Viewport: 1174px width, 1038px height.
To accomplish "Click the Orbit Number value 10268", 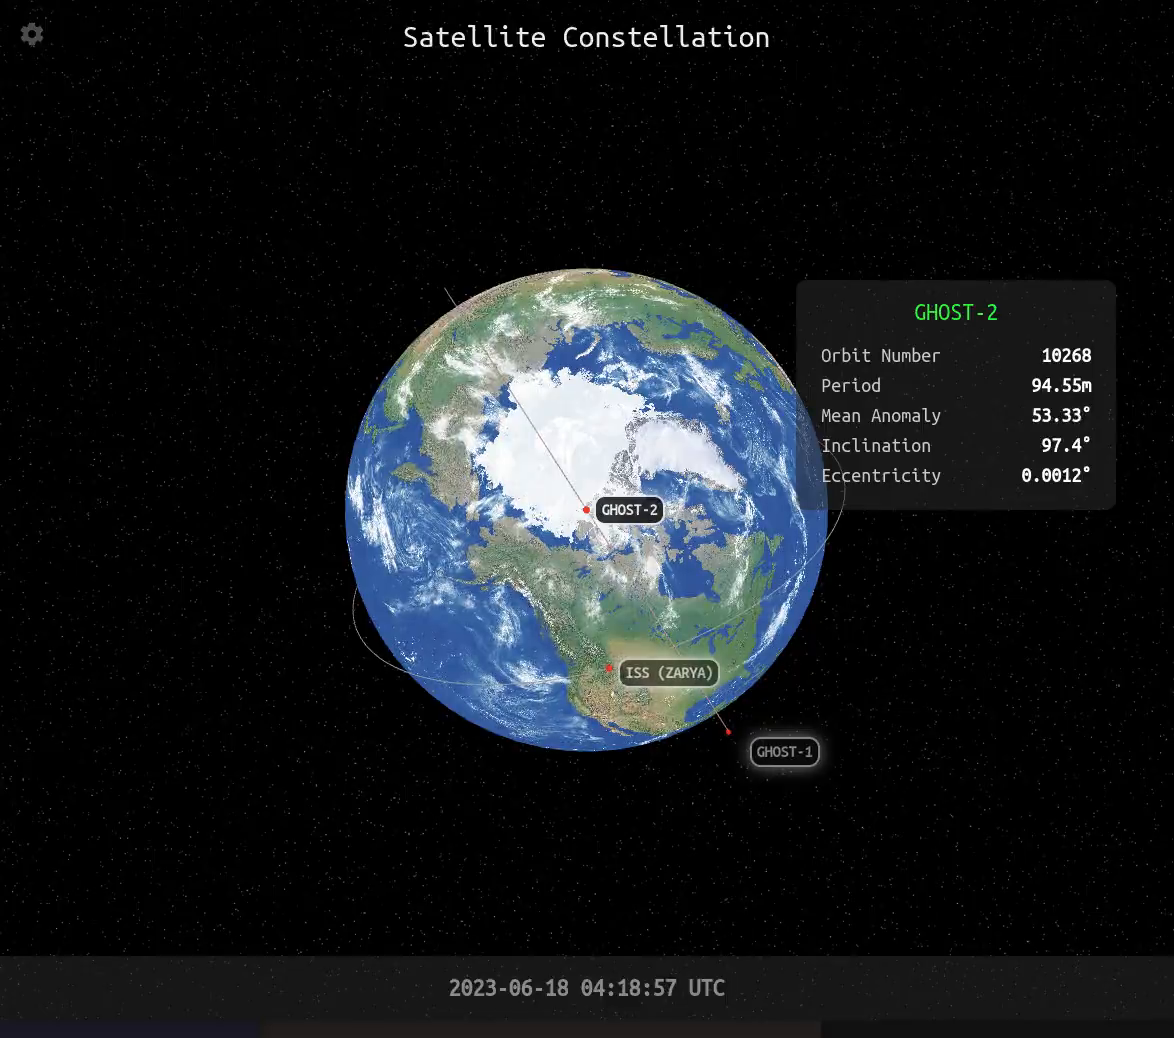I will coord(1066,356).
